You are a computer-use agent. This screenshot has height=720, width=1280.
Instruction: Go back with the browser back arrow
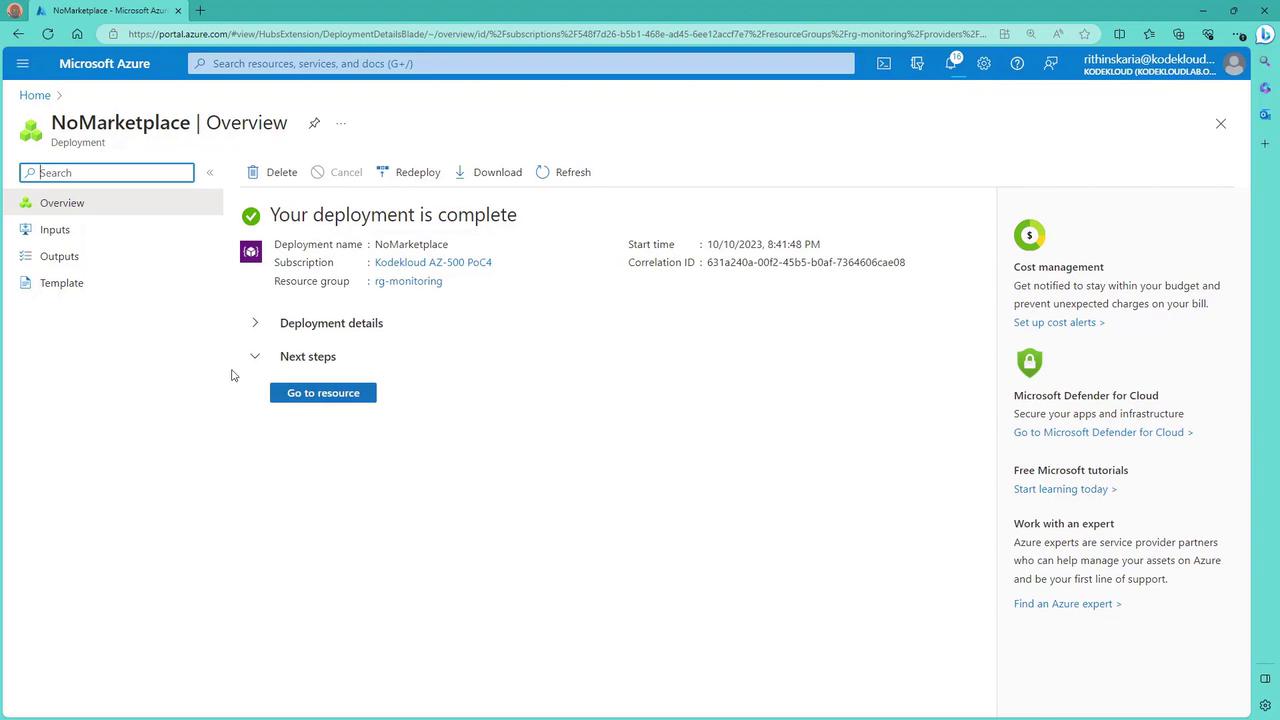point(19,34)
